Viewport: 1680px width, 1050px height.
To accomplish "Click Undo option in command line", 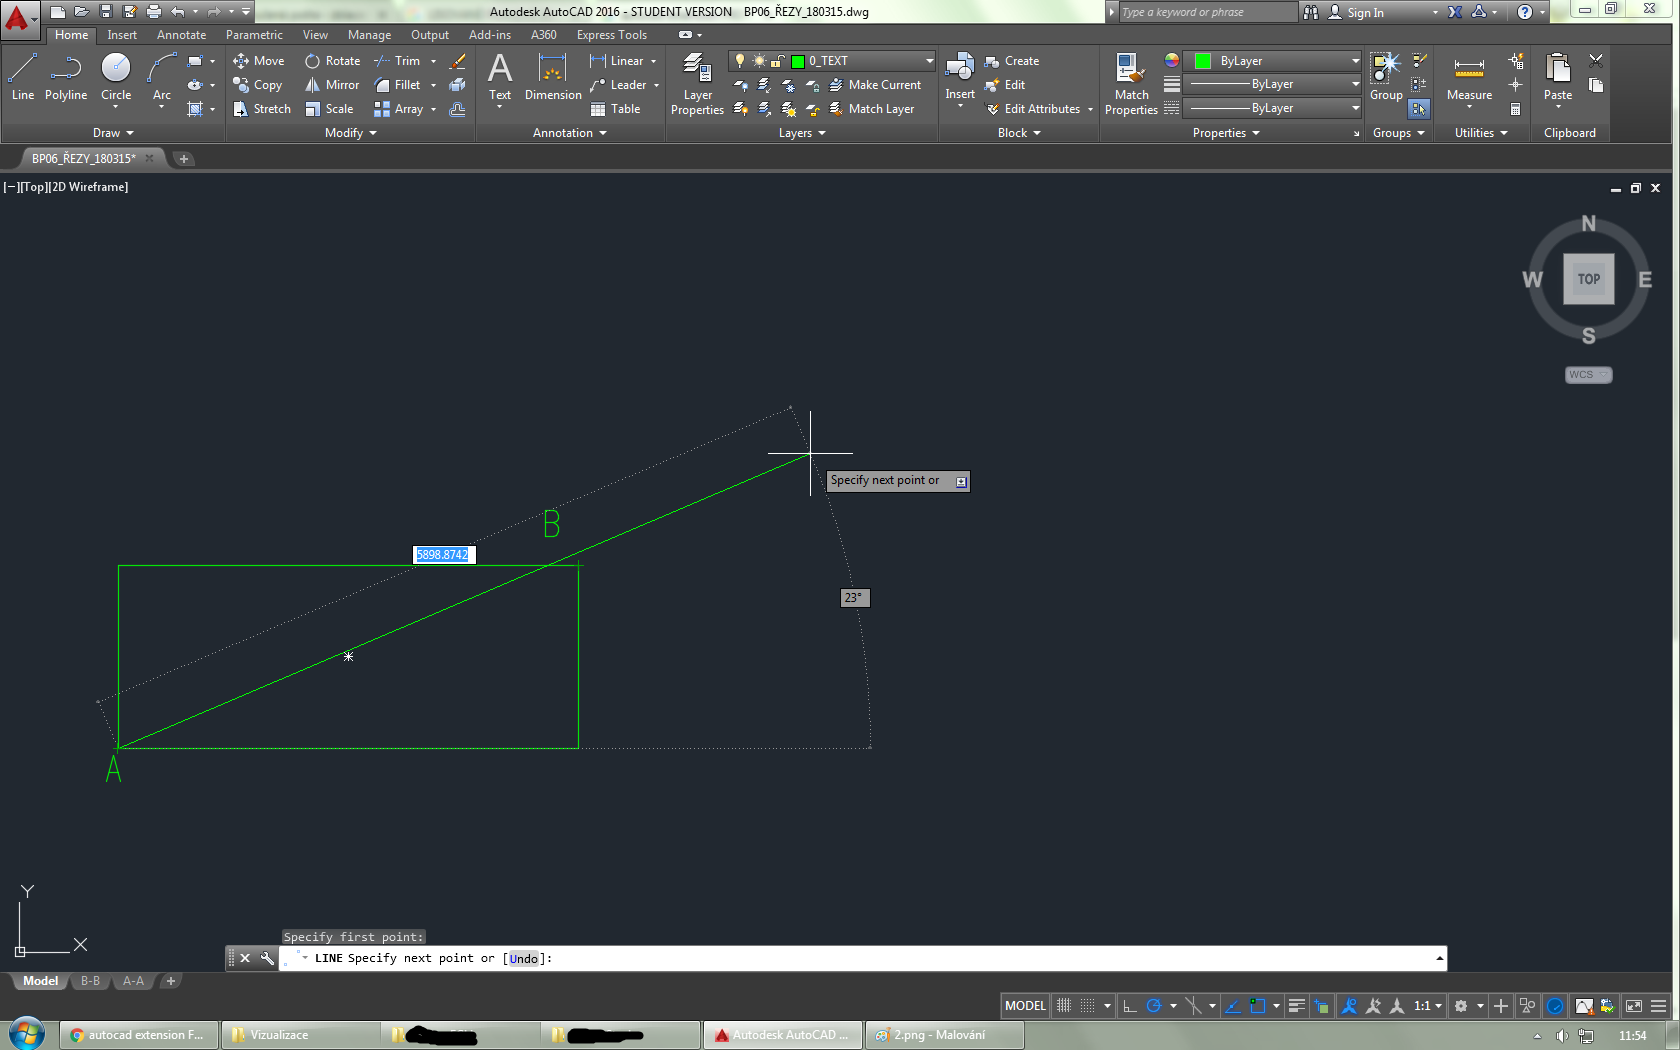I will (523, 958).
